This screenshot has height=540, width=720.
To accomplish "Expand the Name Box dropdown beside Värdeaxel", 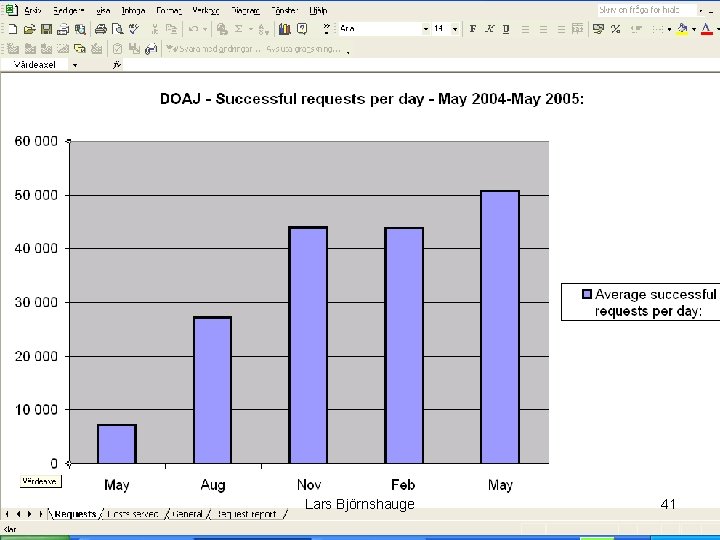I will coord(75,65).
